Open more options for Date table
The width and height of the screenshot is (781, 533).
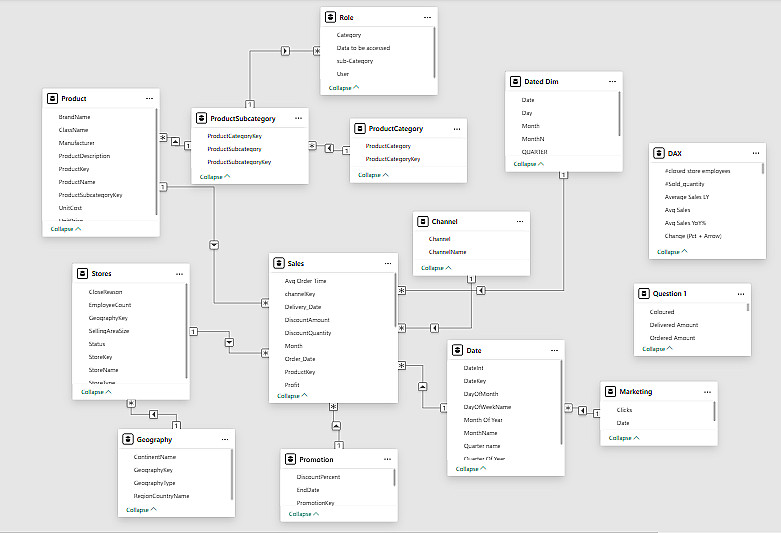[x=554, y=351]
